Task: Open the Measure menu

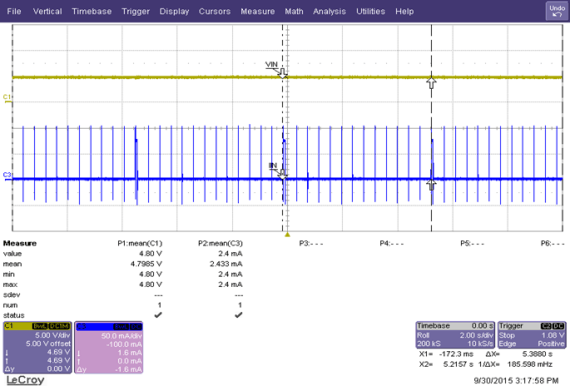Action: [x=257, y=11]
